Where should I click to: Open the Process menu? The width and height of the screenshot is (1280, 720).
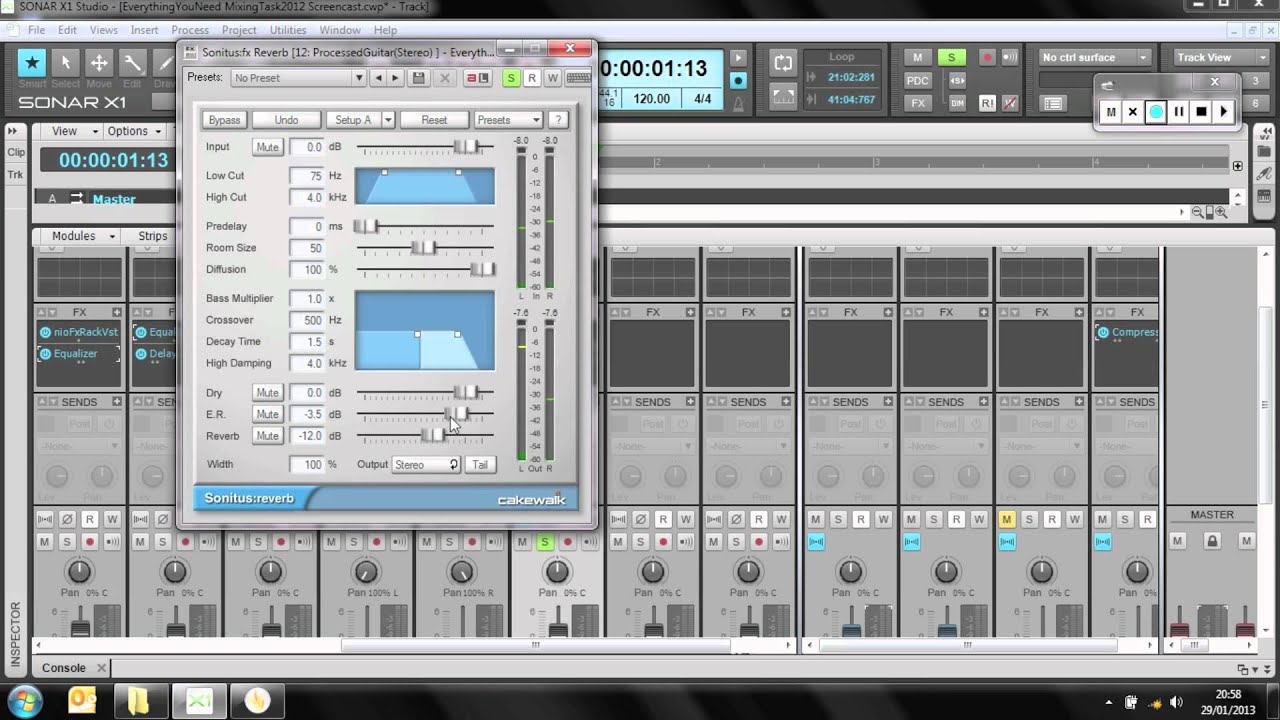[x=190, y=30]
